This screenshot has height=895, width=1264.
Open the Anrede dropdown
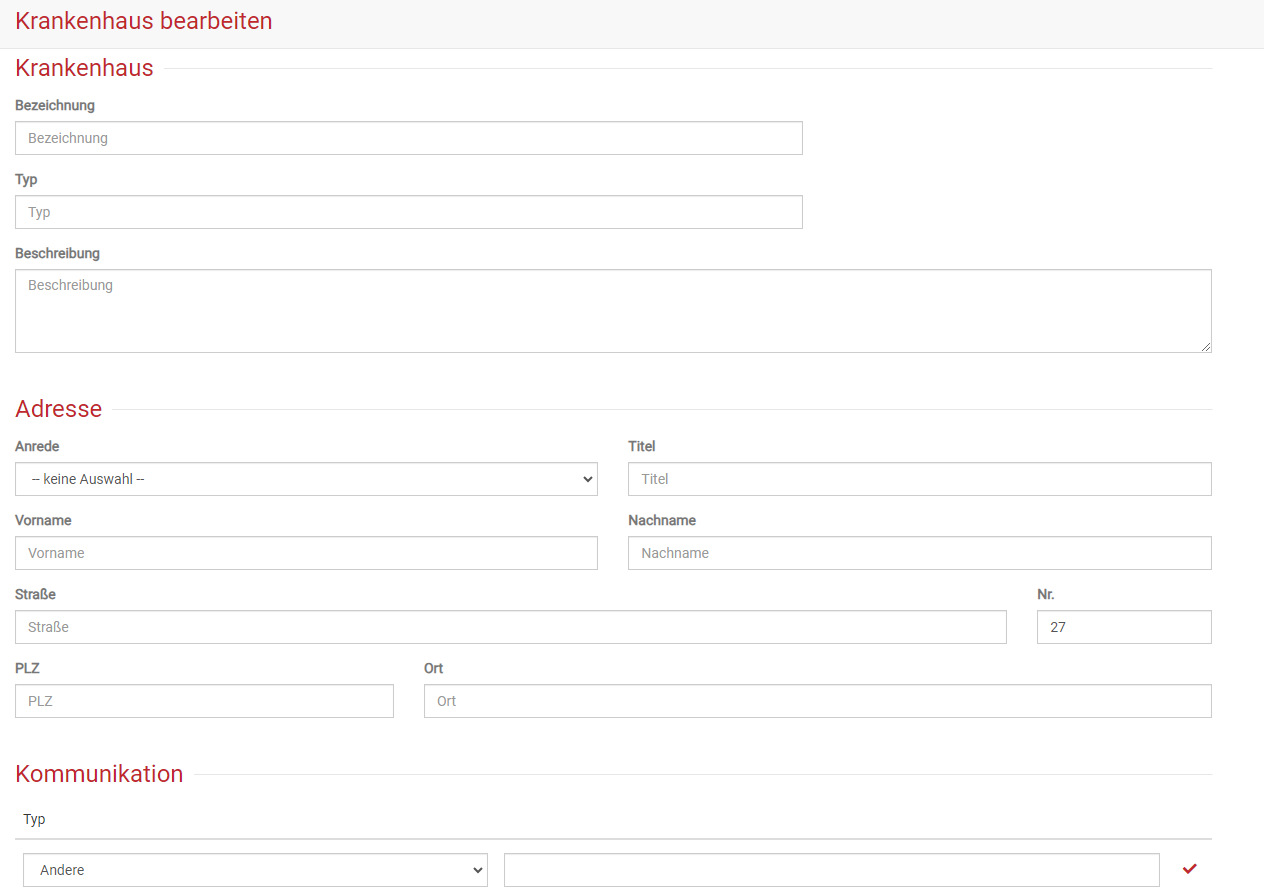point(306,479)
